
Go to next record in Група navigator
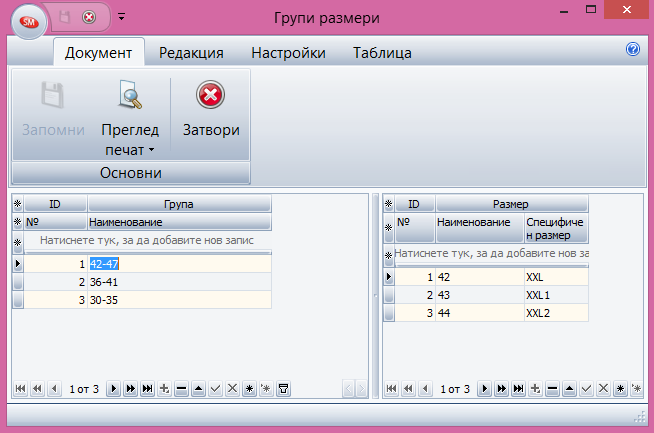coord(113,389)
